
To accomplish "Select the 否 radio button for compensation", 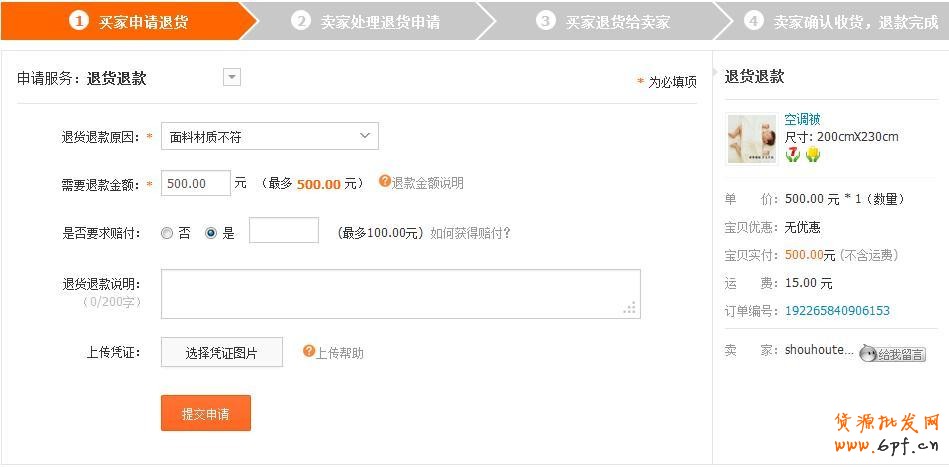I will point(167,233).
